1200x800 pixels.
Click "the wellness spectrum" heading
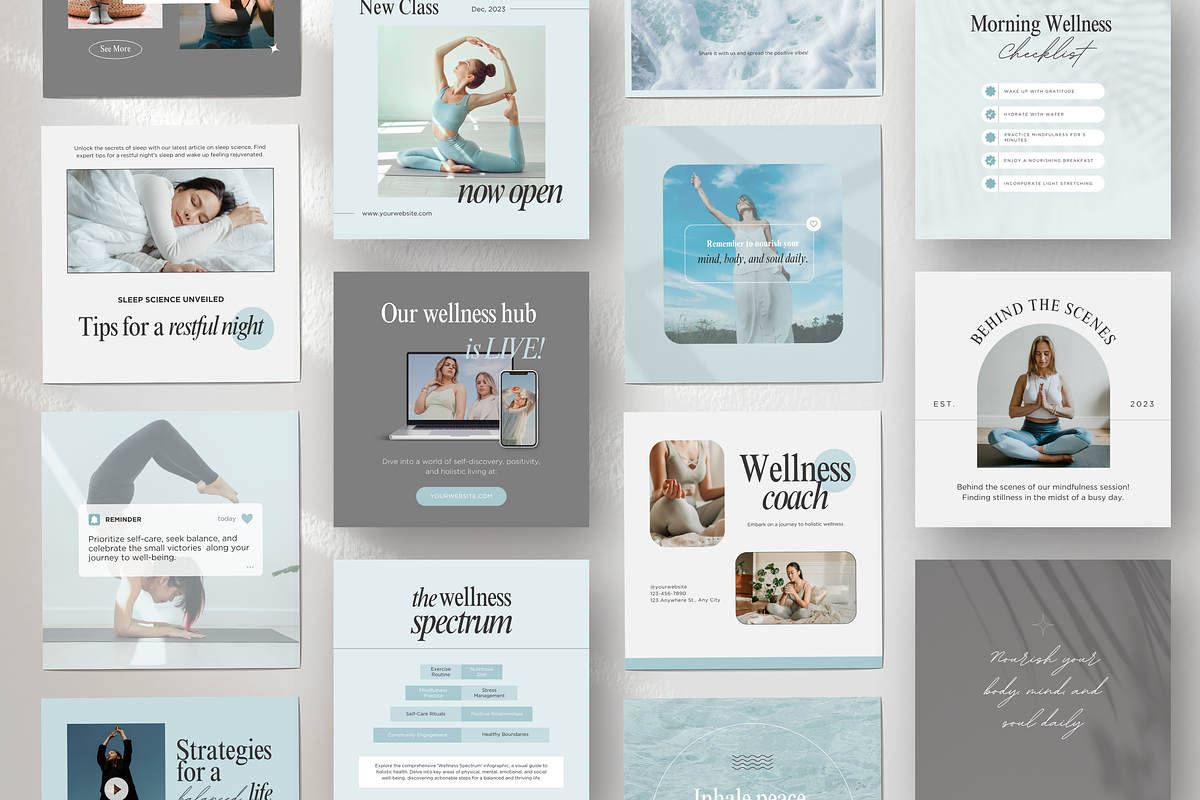click(461, 611)
